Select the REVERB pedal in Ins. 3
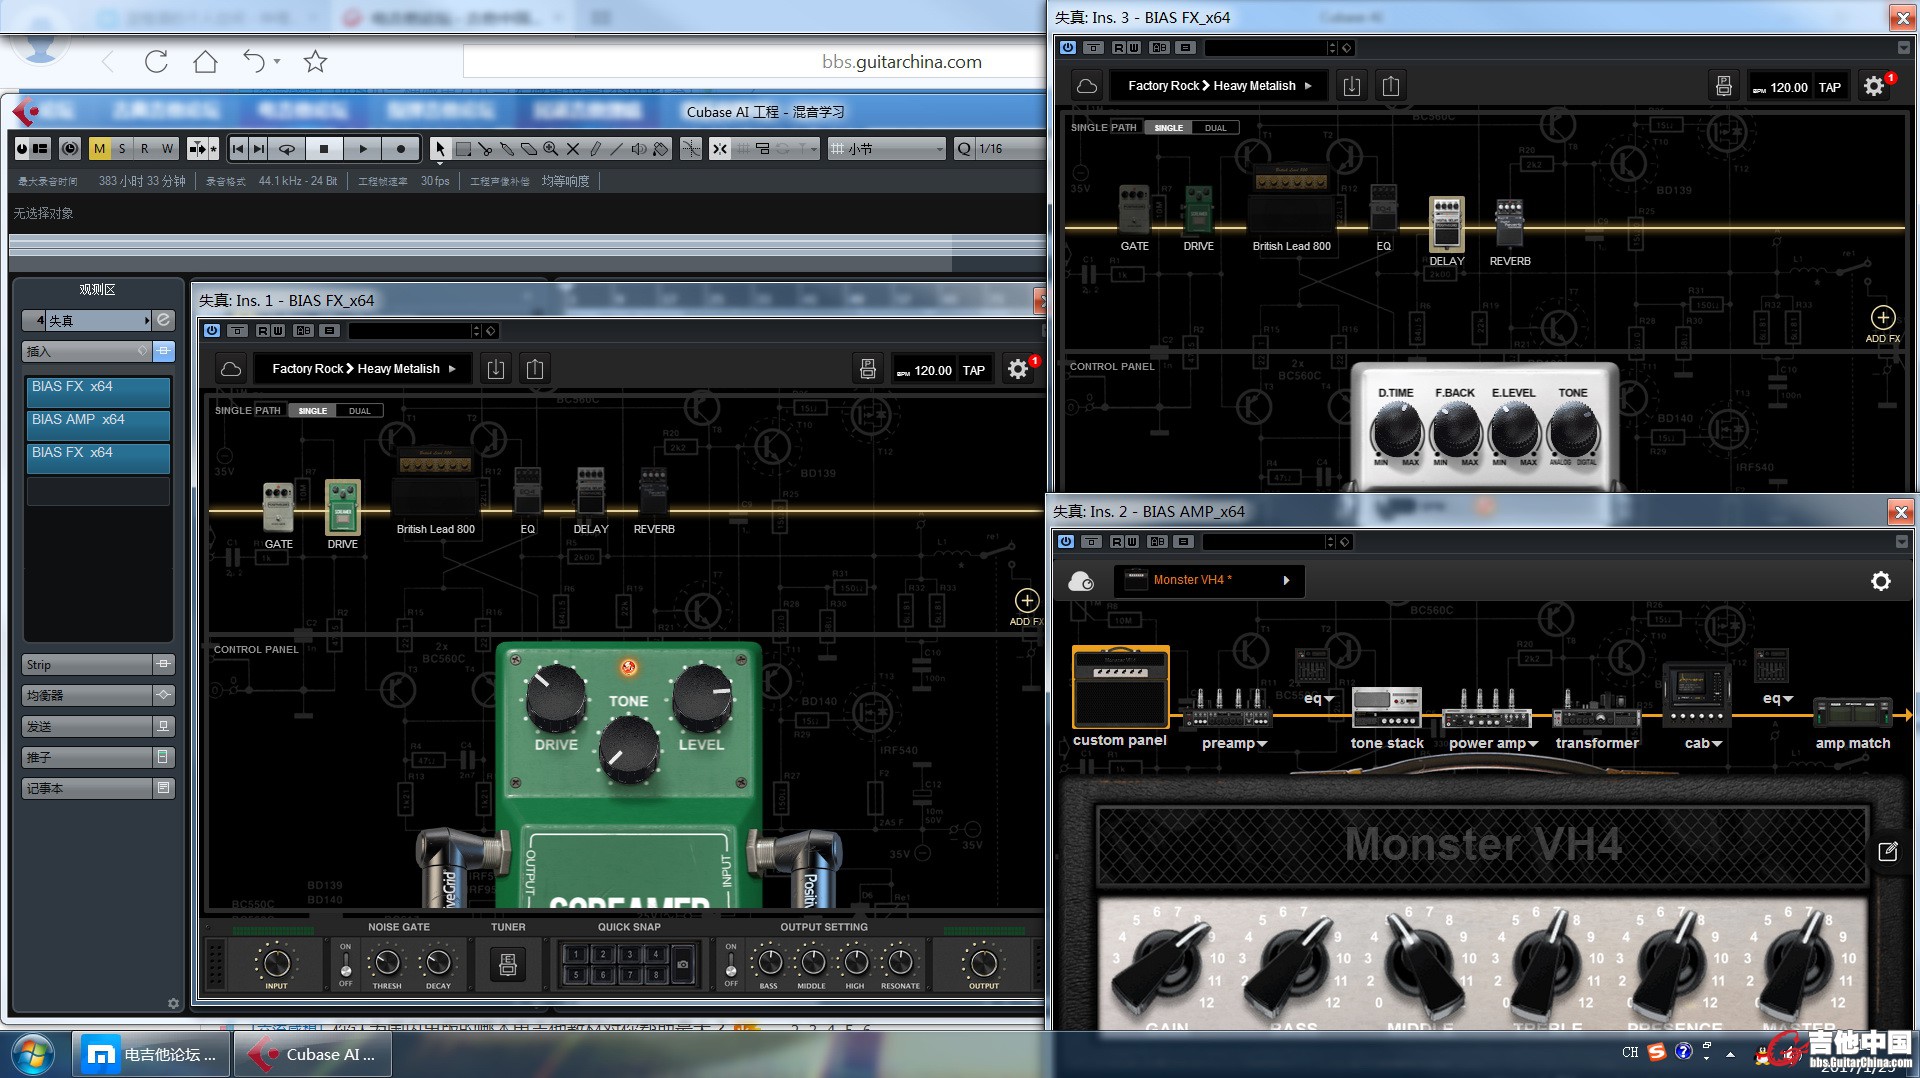The width and height of the screenshot is (1920, 1078). pyautogui.click(x=1509, y=223)
